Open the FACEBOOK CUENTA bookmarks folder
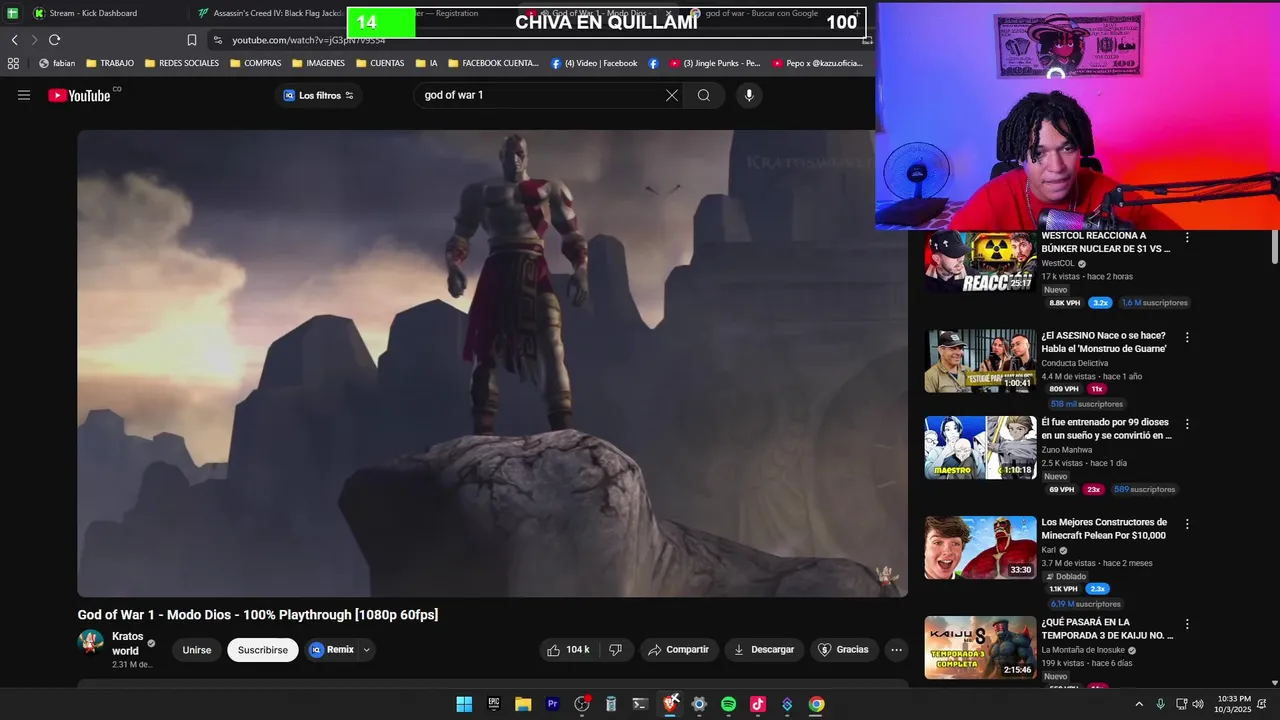 (493, 63)
